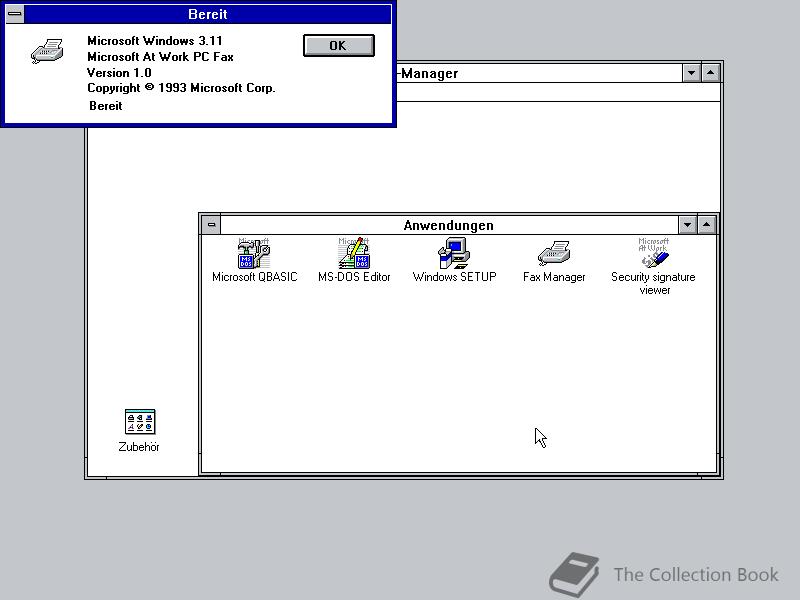
Task: Click the Anwendungen window title bar
Action: coord(449,225)
